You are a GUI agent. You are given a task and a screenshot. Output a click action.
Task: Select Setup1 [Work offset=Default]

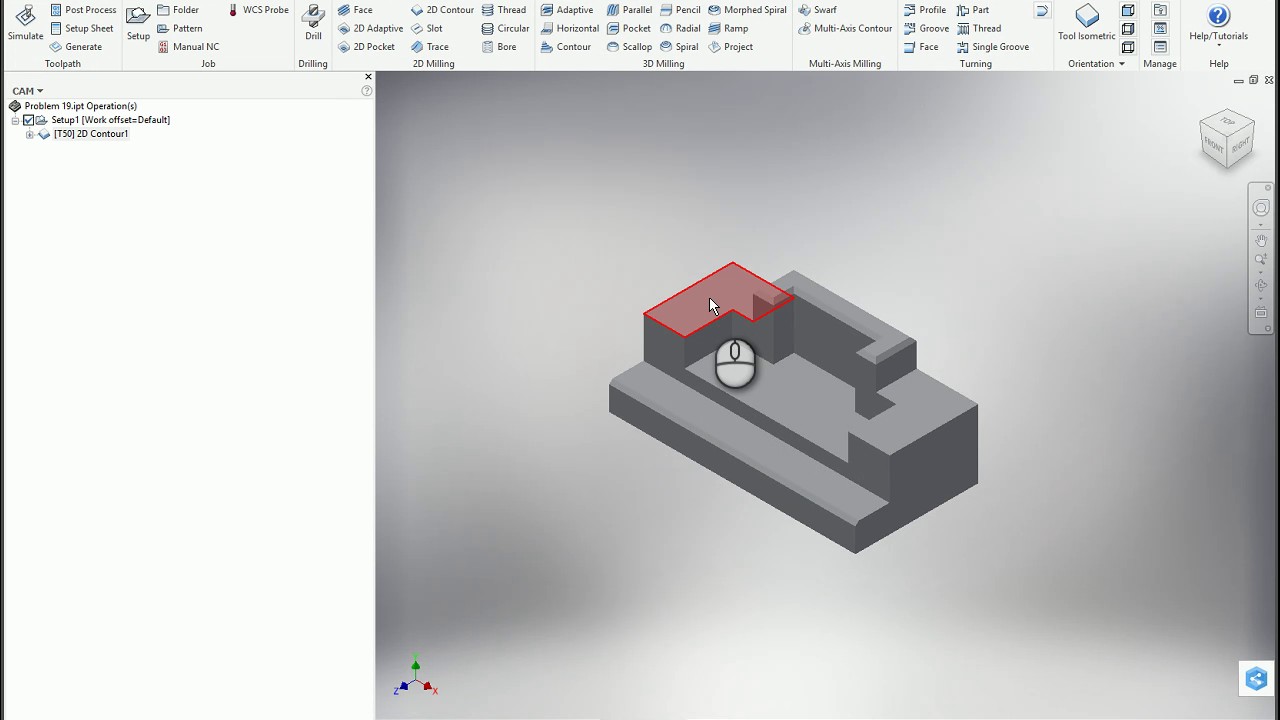[x=110, y=120]
